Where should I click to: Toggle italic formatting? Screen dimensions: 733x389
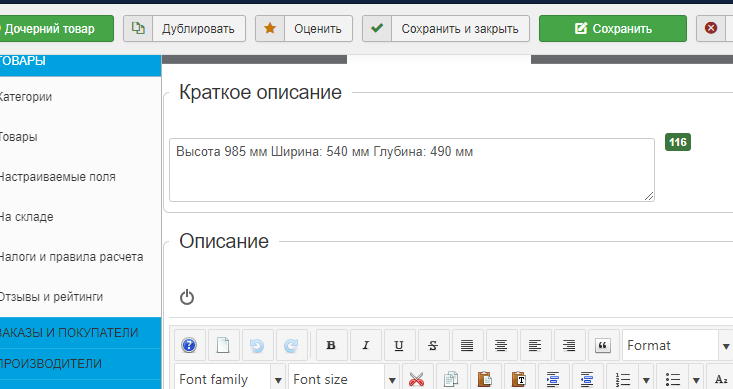tap(365, 346)
